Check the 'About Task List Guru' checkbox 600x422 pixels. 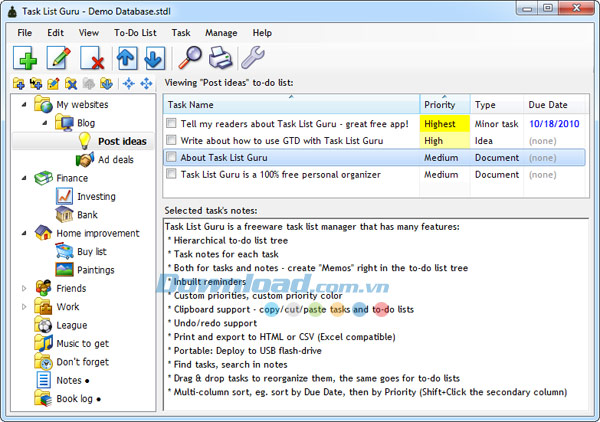click(171, 157)
